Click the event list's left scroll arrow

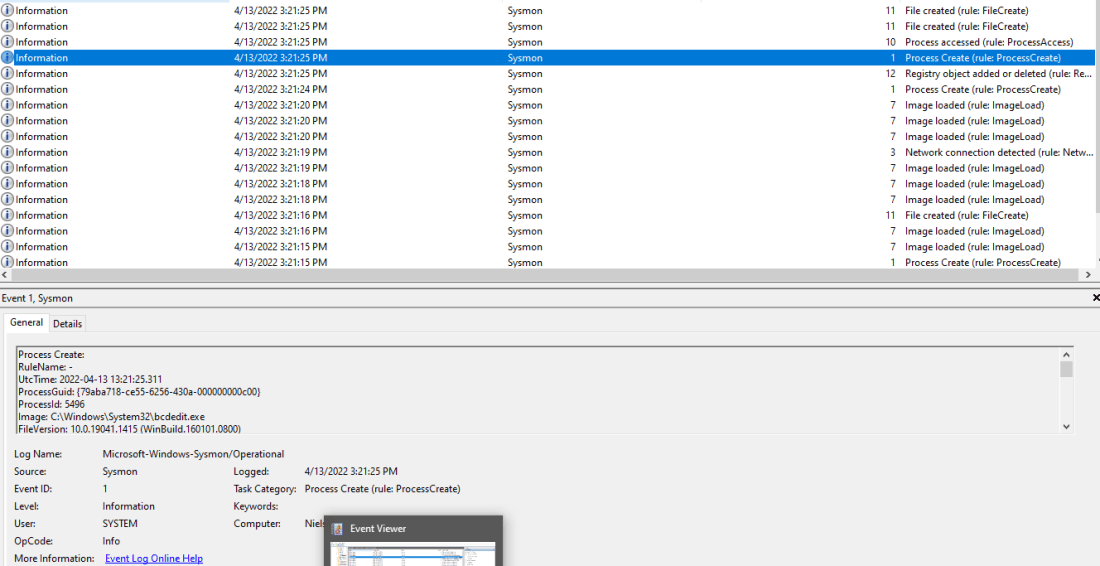point(6,275)
